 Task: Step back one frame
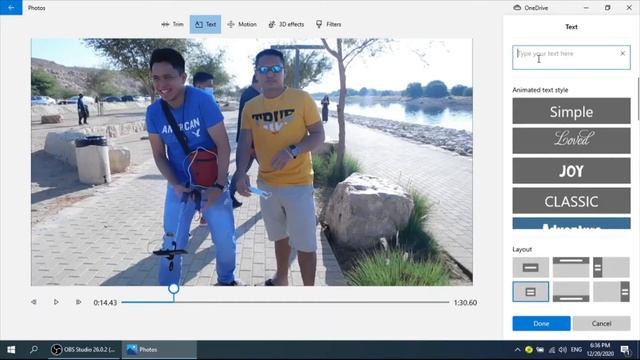point(34,302)
